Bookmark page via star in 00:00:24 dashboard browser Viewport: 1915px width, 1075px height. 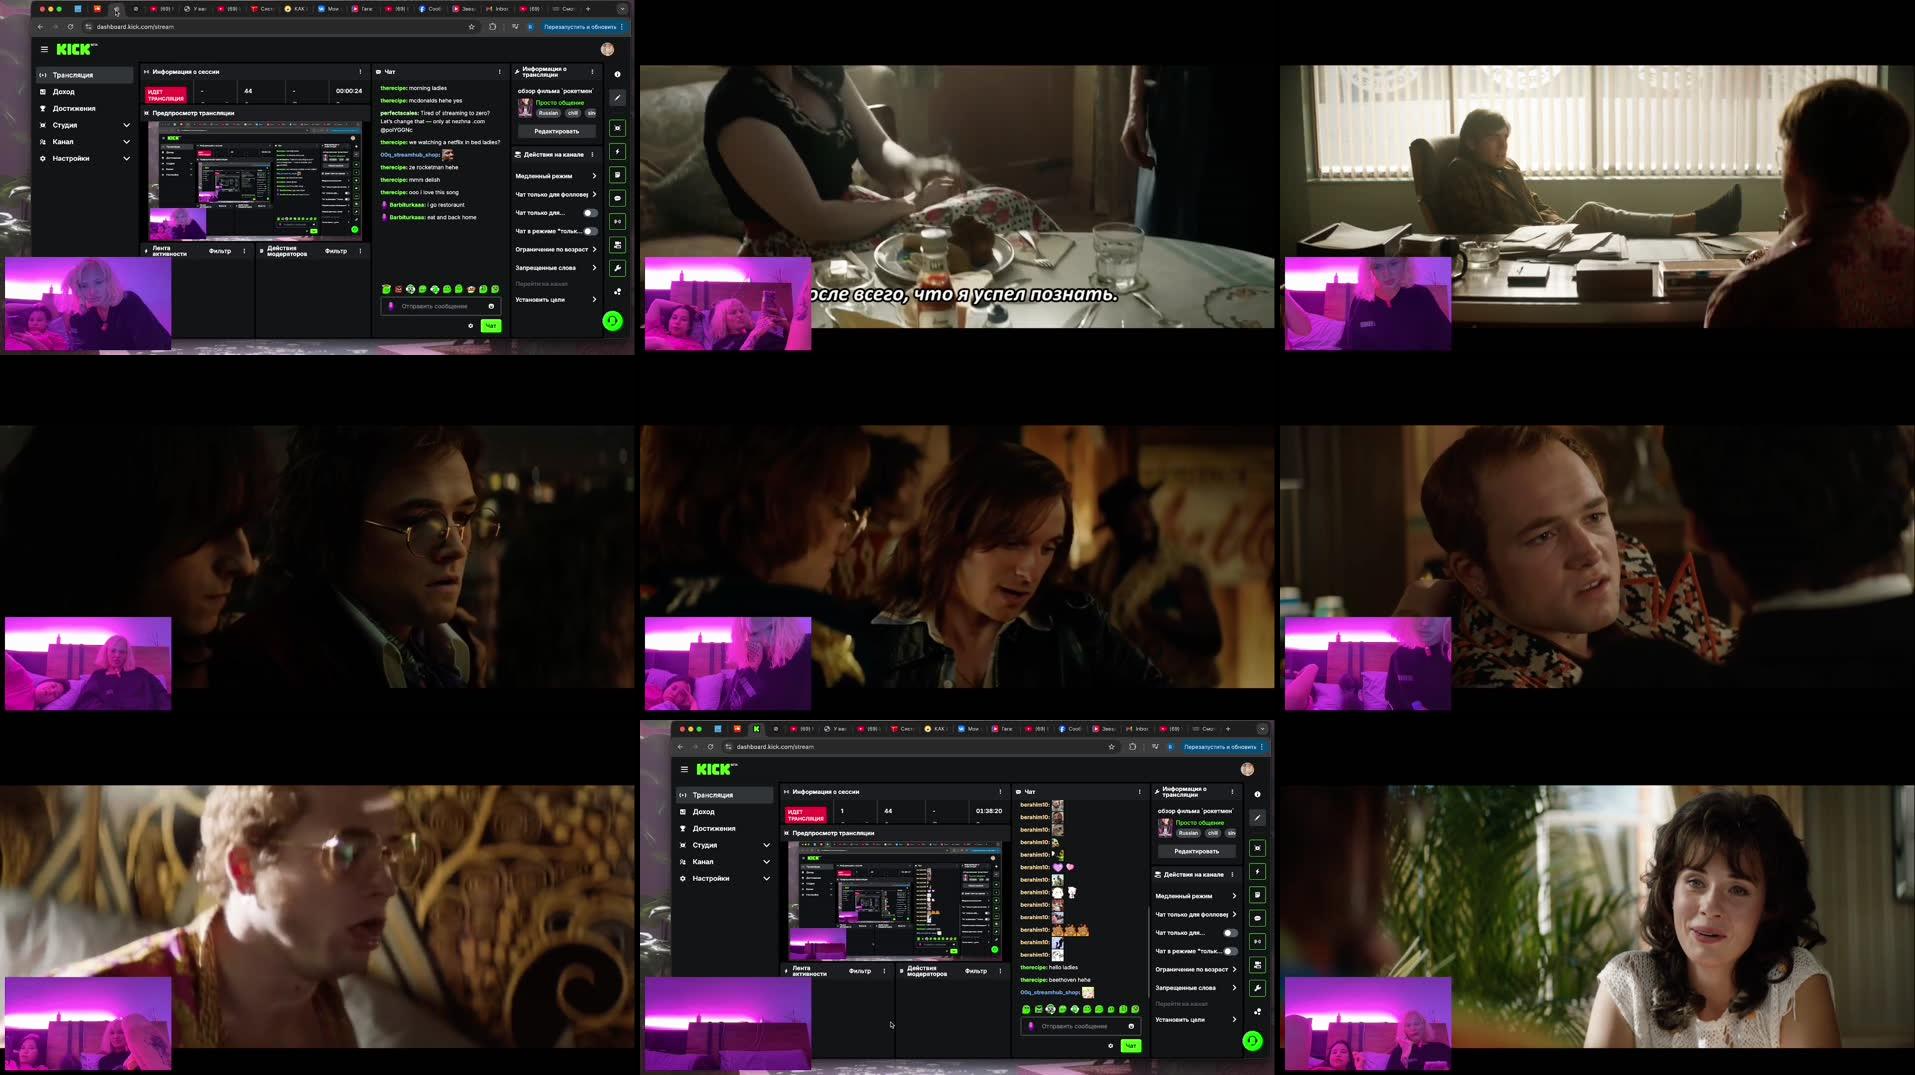pos(471,27)
